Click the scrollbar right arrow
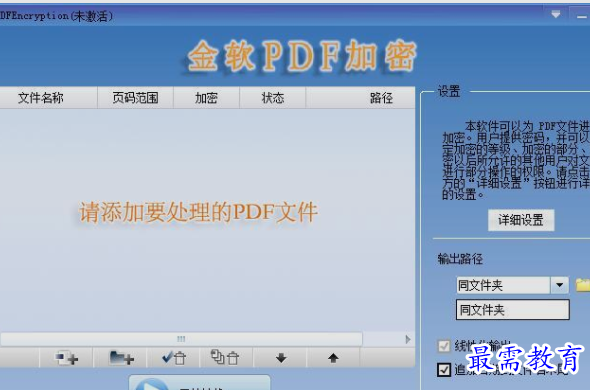Screen dimensions: 590x390 408,339
